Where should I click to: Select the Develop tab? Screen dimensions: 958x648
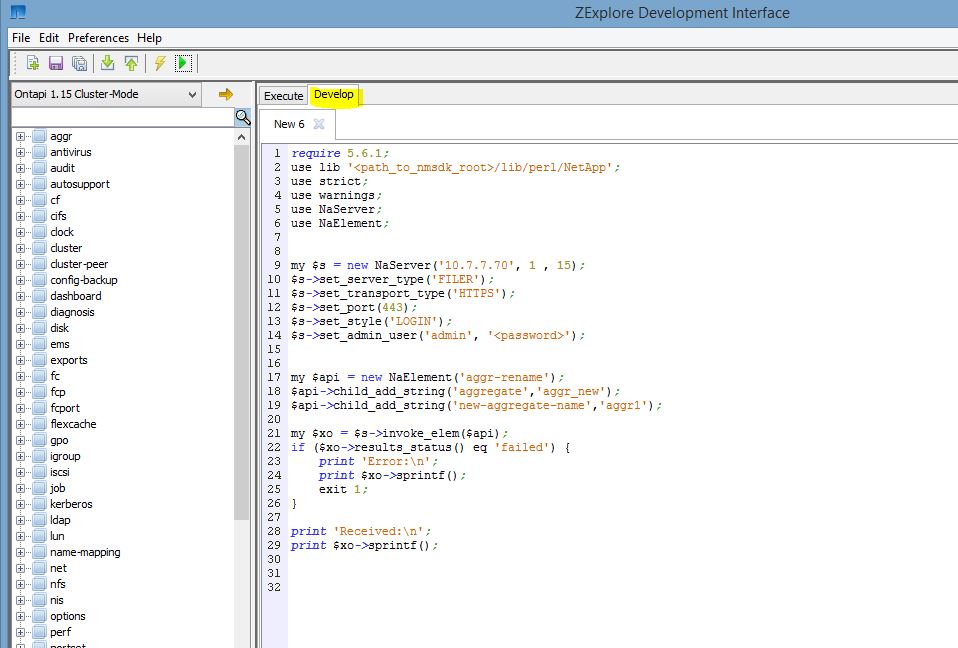[x=334, y=95]
